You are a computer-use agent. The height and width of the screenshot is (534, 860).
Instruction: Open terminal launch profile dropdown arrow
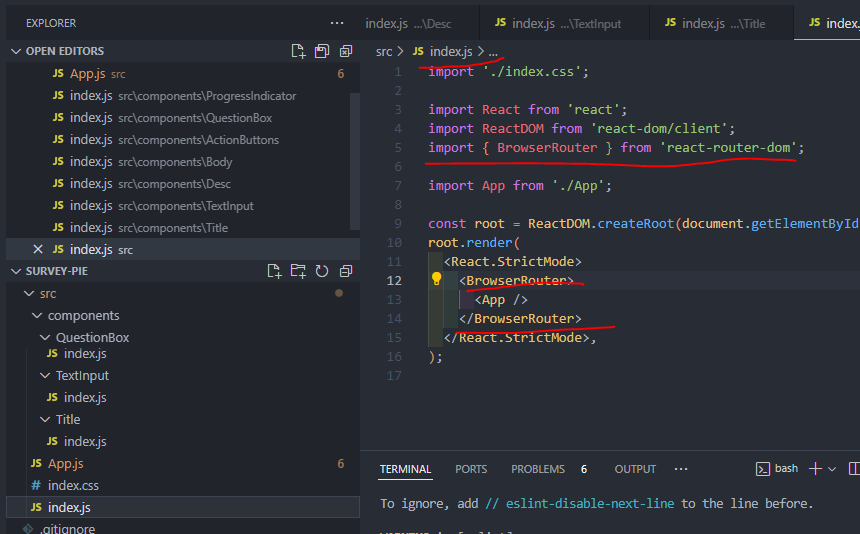[832, 469]
